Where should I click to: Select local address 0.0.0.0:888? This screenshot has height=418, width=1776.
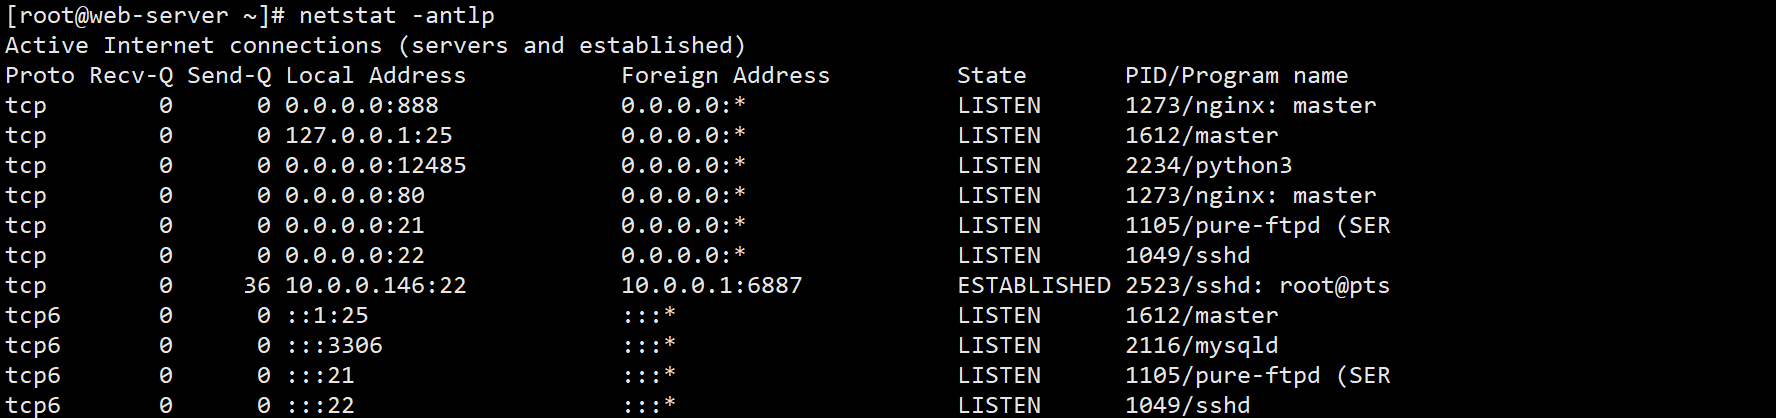pos(362,106)
